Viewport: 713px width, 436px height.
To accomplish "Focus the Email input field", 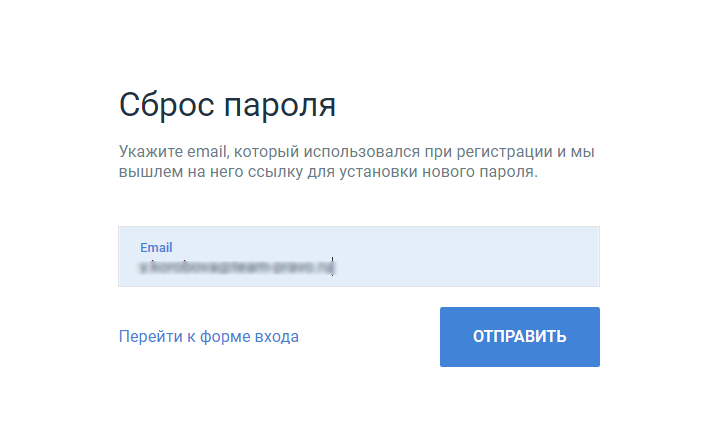I will pyautogui.click(x=359, y=256).
